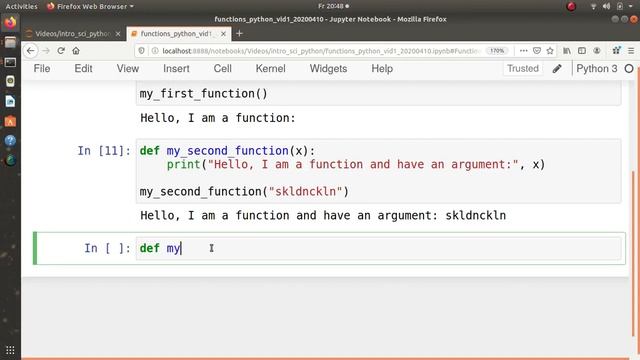This screenshot has height=360, width=640.
Task: Click the In [11]: prompt label
Action: (104, 151)
